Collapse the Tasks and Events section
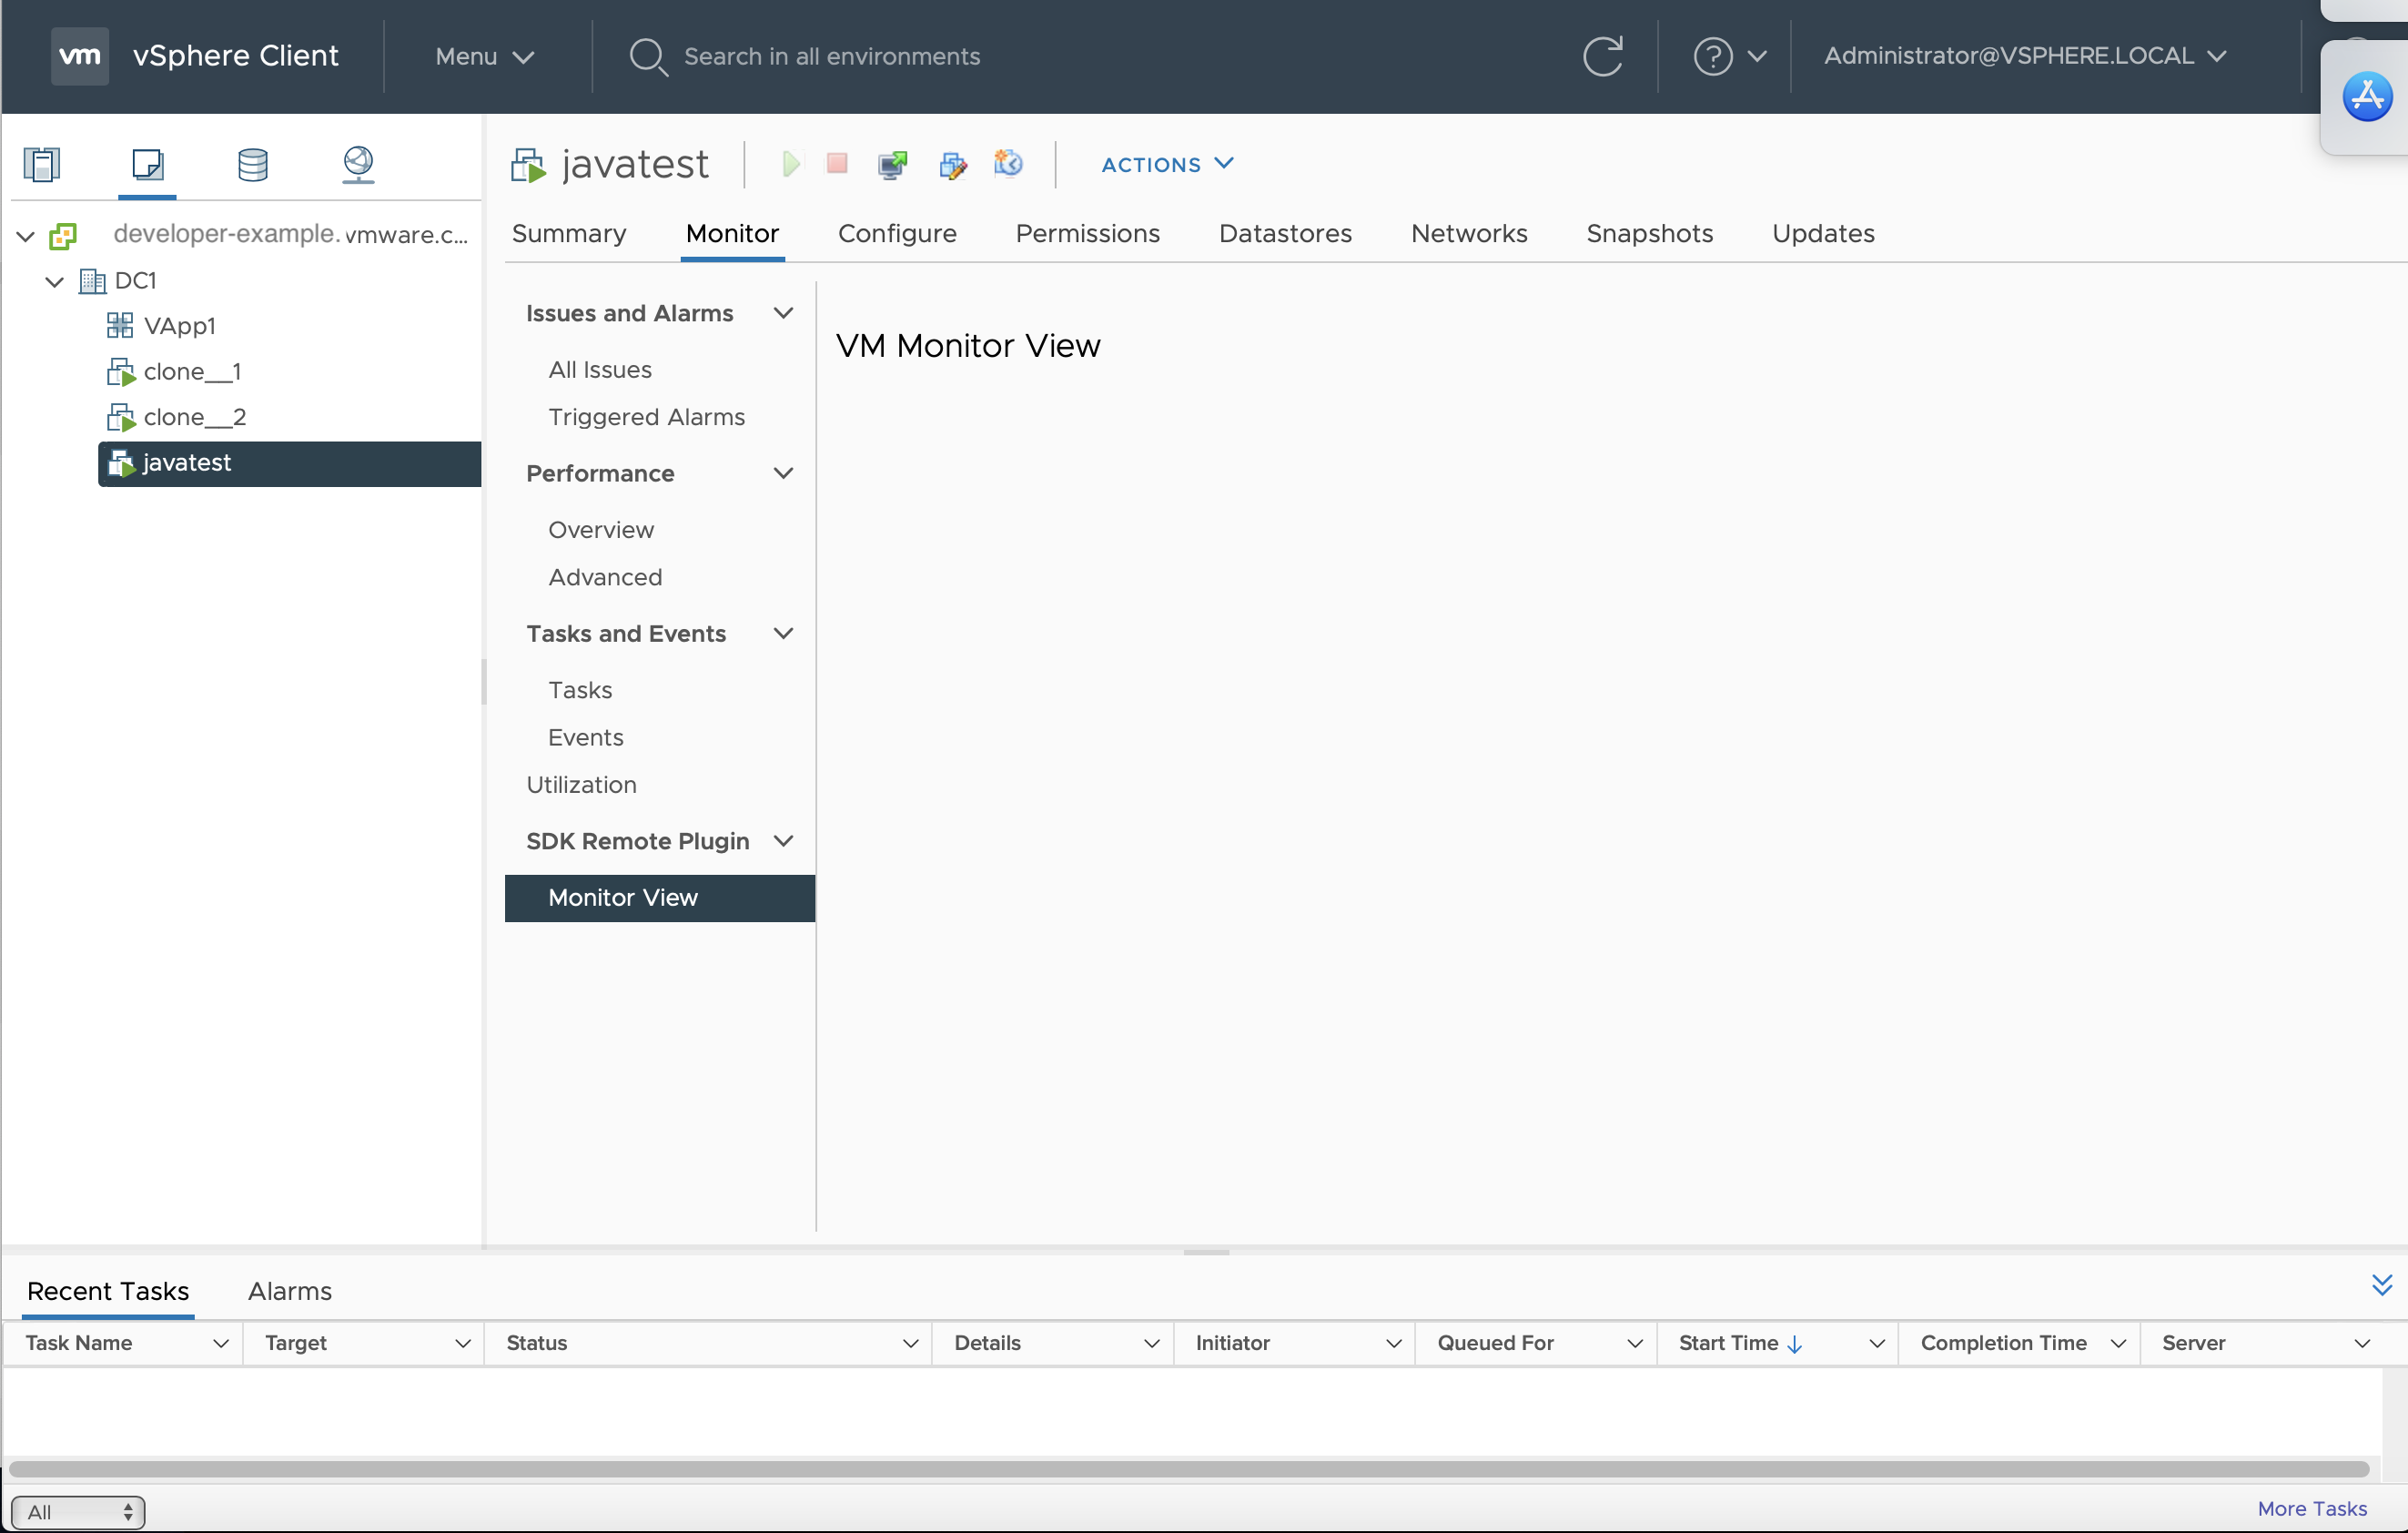2408x1533 pixels. click(784, 633)
